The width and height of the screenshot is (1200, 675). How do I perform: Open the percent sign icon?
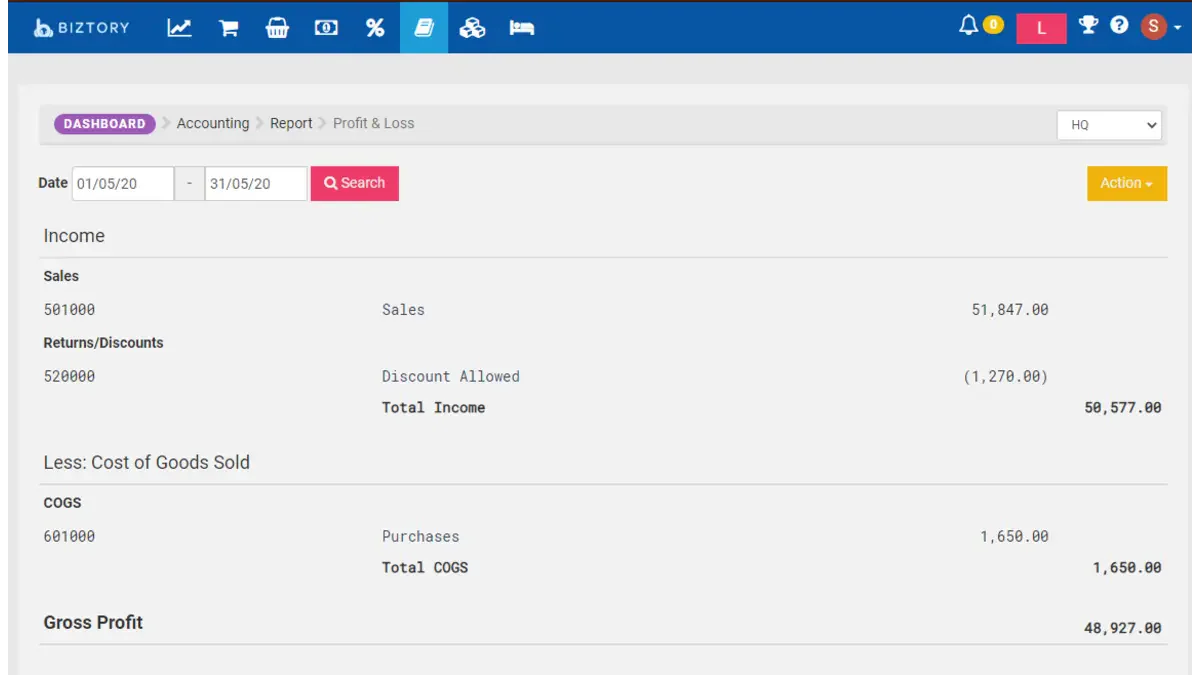375,28
